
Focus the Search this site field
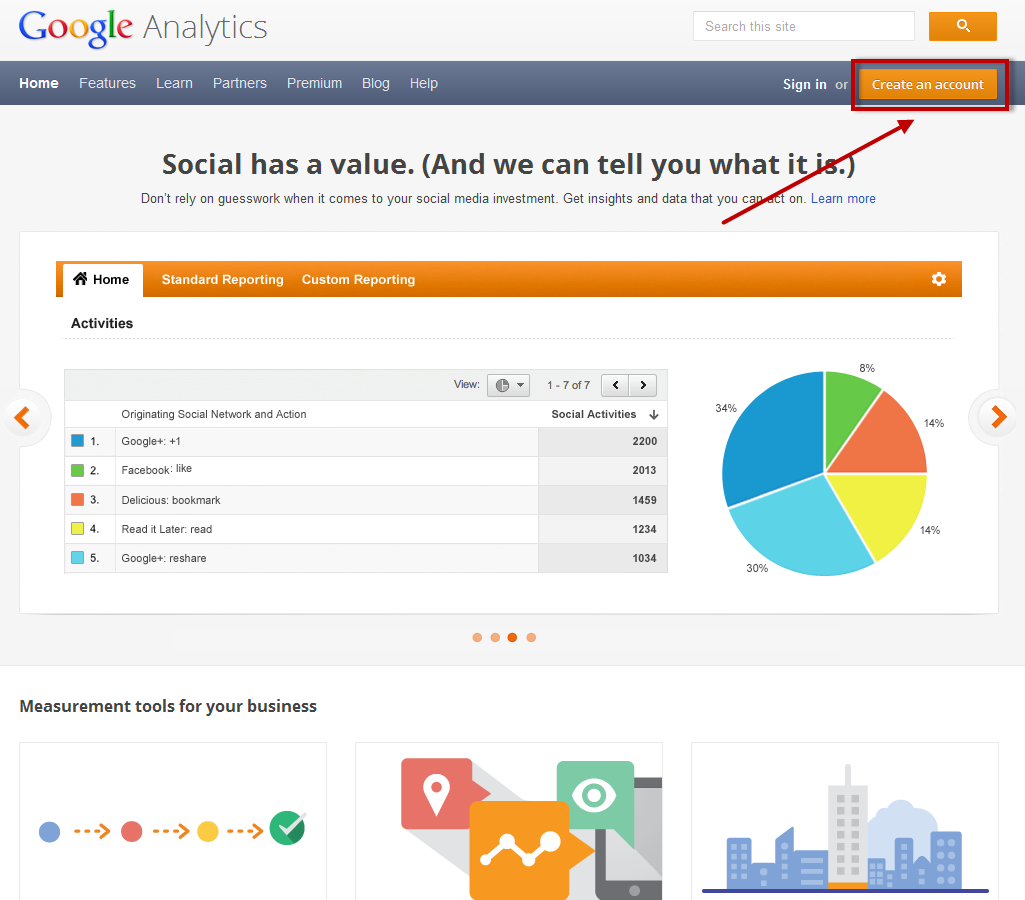coord(803,26)
